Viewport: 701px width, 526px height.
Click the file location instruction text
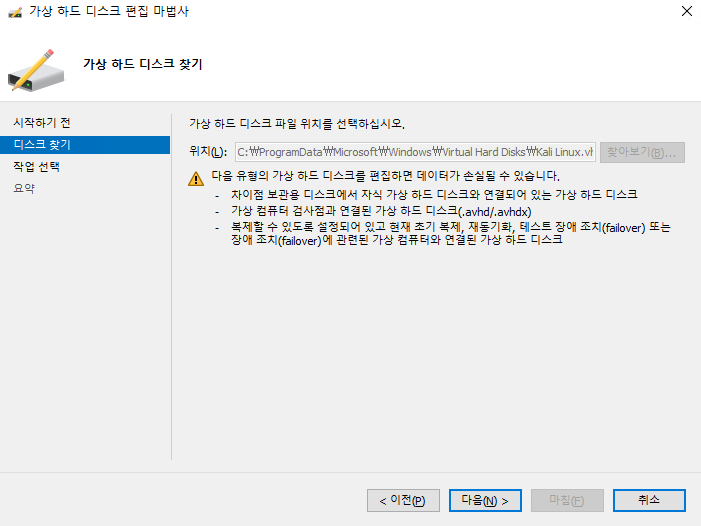pos(296,123)
